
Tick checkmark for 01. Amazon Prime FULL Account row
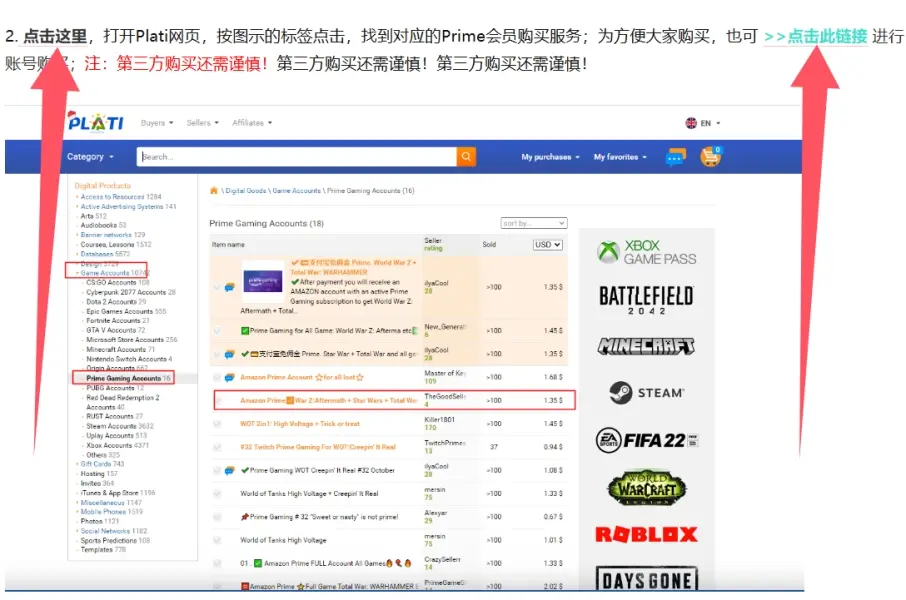pyautogui.click(x=217, y=563)
